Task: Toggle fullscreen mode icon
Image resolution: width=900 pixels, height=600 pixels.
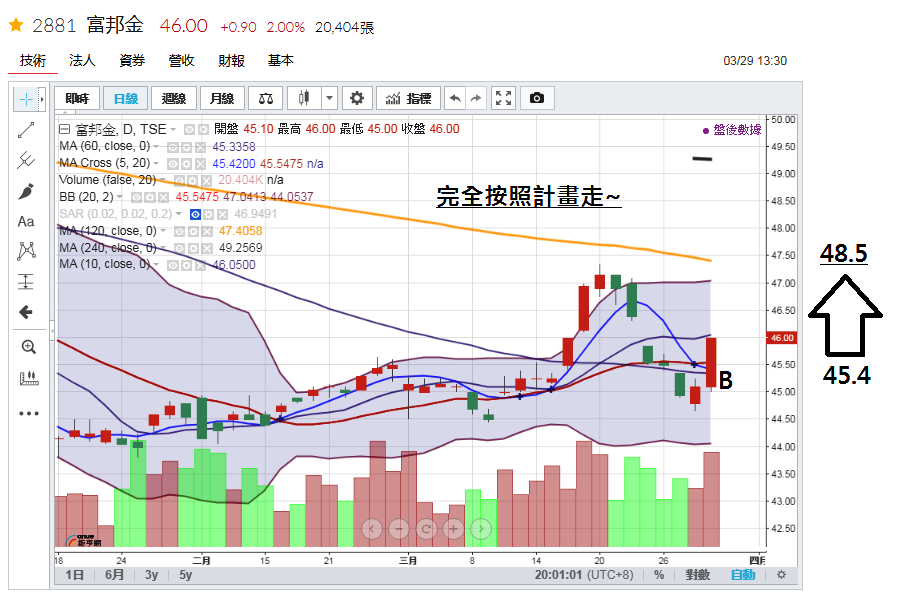Action: (503, 98)
